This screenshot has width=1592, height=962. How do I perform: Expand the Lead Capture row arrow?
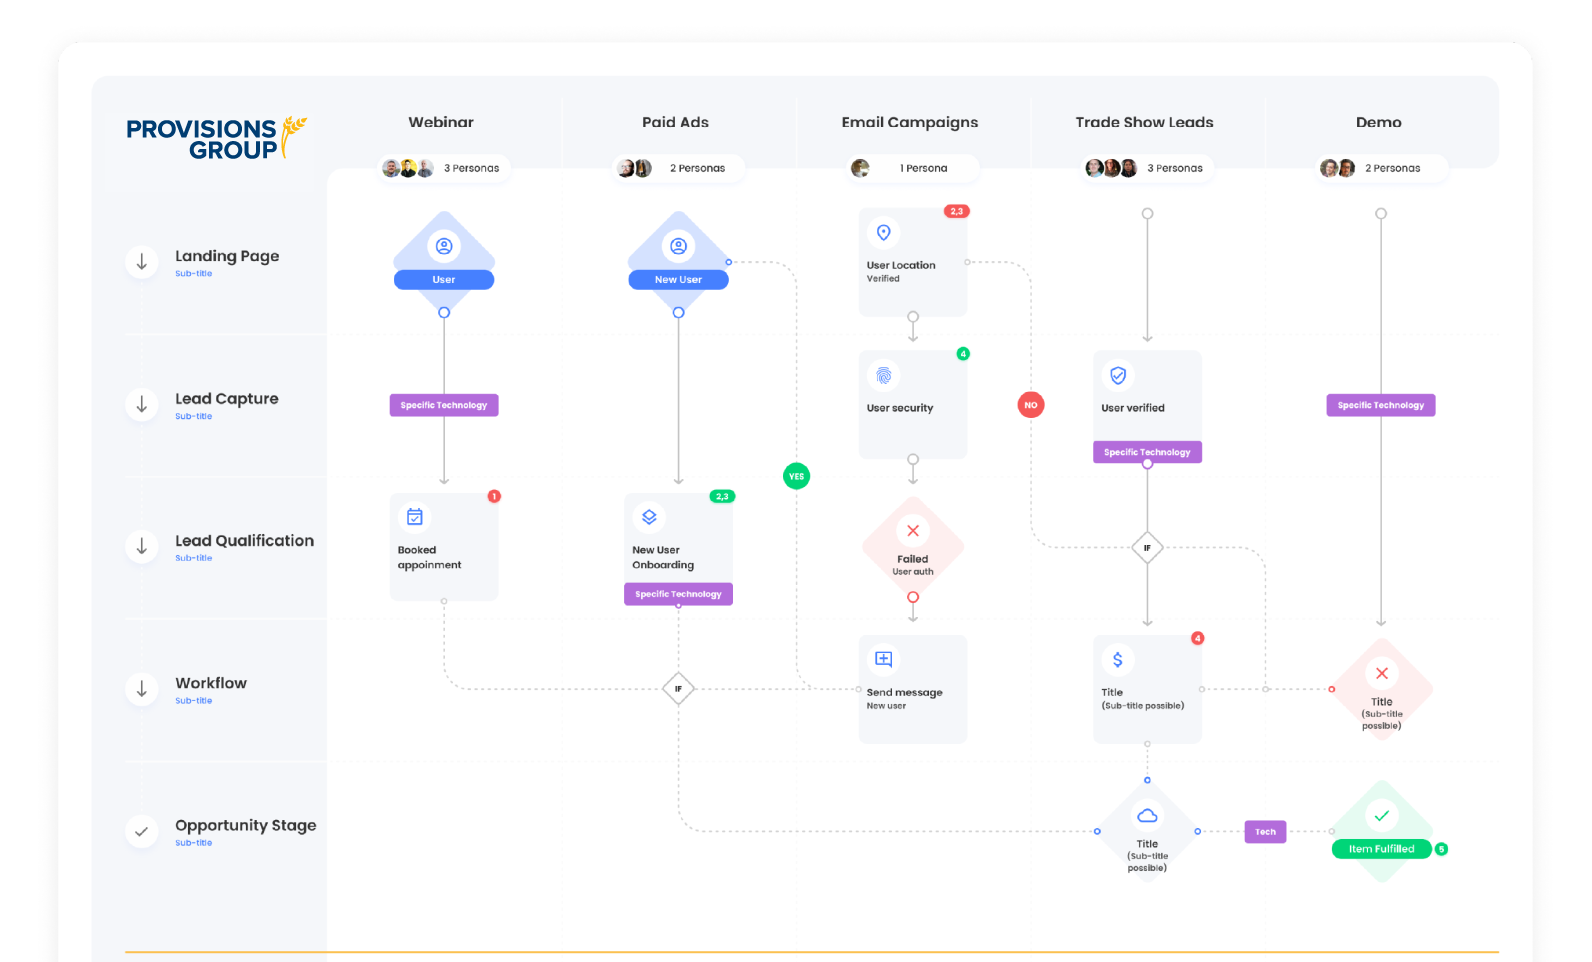(142, 404)
